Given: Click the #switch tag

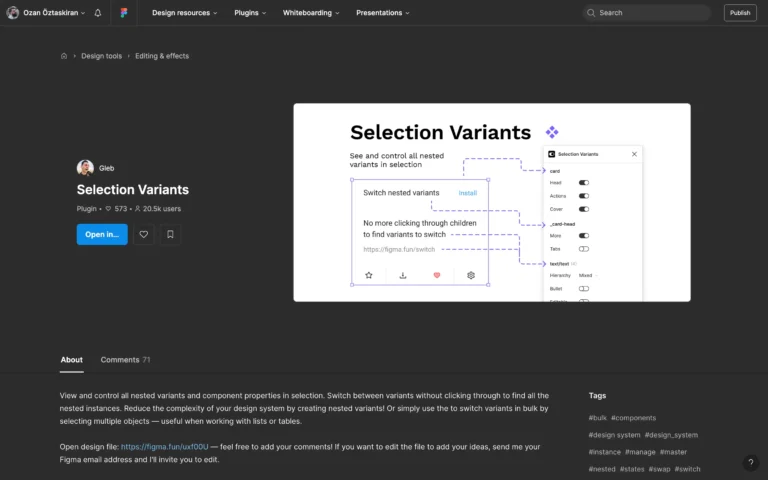Looking at the screenshot, I should 687,469.
